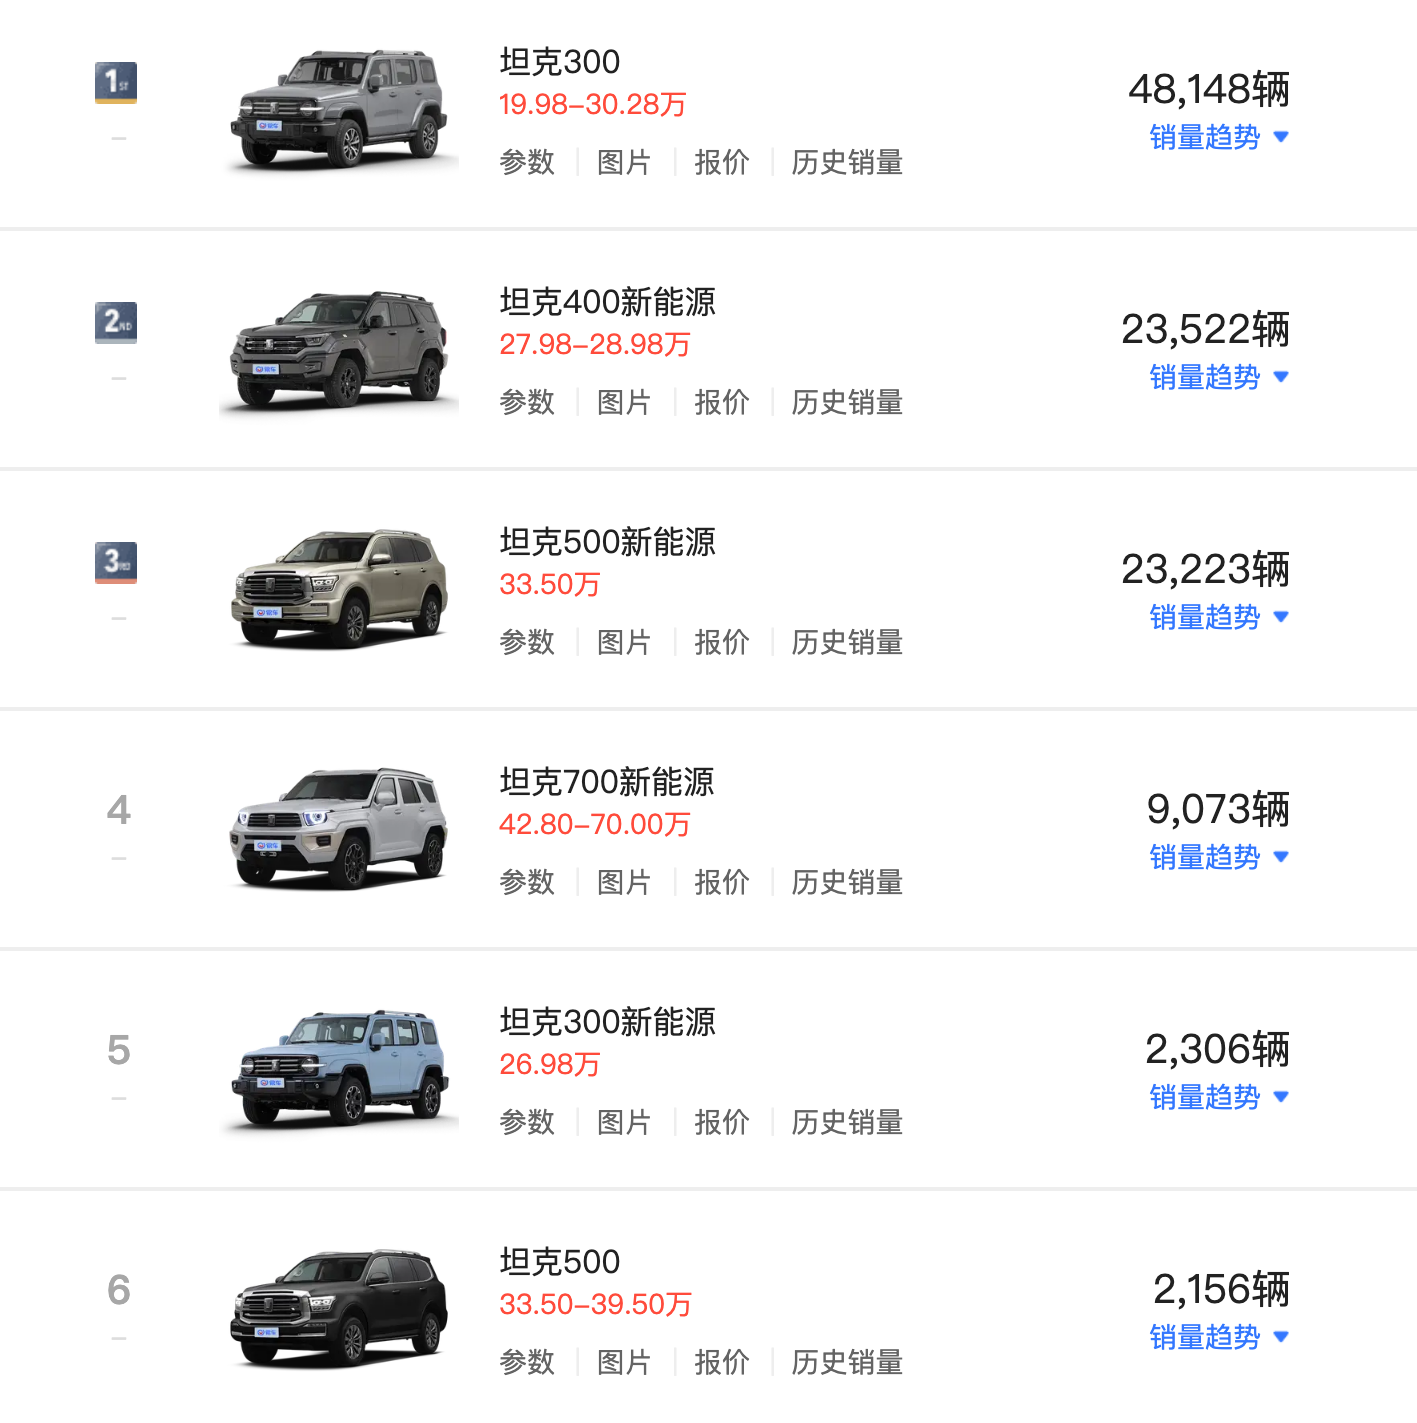The height and width of the screenshot is (1423, 1417).
Task: Open 历史销量 for 坦克500
Action: click(x=847, y=1362)
